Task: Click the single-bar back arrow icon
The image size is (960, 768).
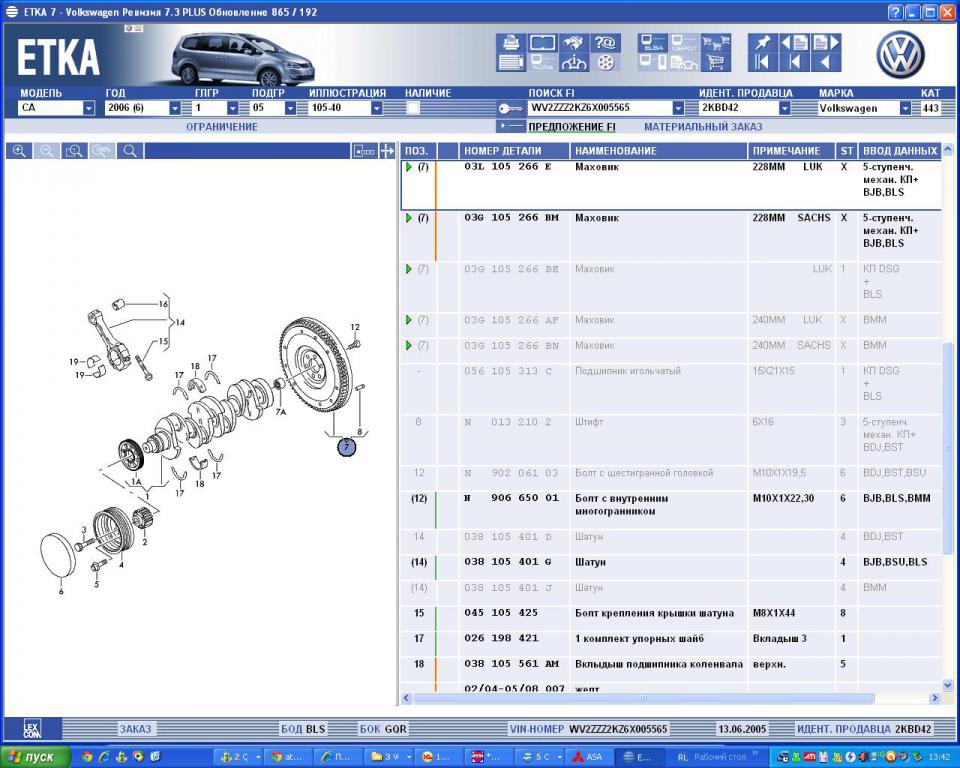Action: pos(794,62)
